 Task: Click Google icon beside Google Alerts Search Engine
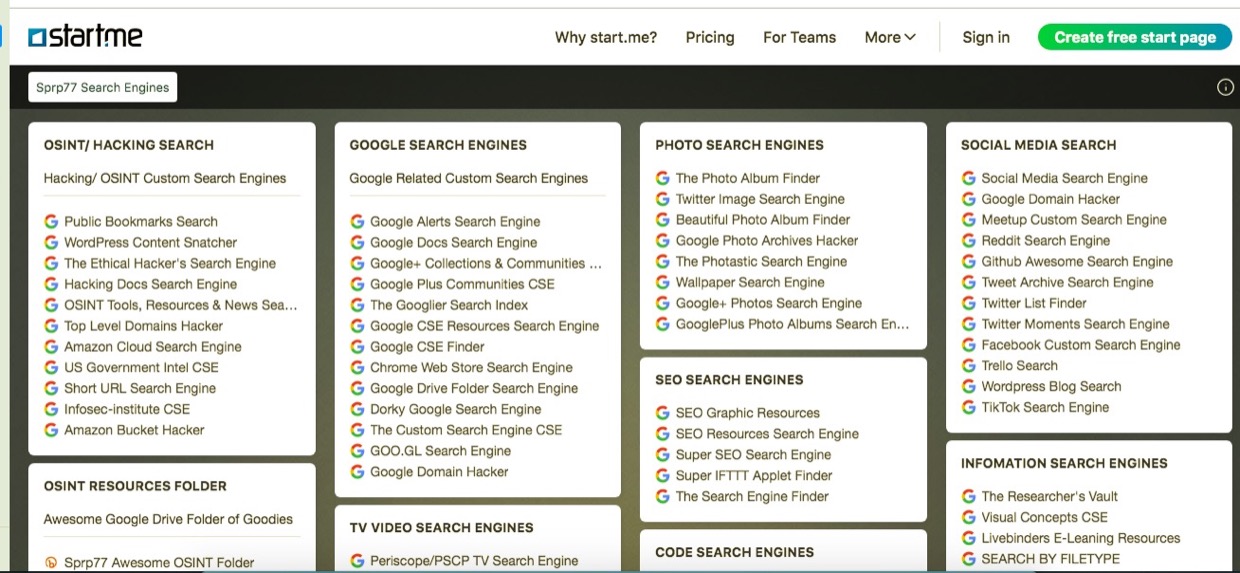click(x=357, y=222)
